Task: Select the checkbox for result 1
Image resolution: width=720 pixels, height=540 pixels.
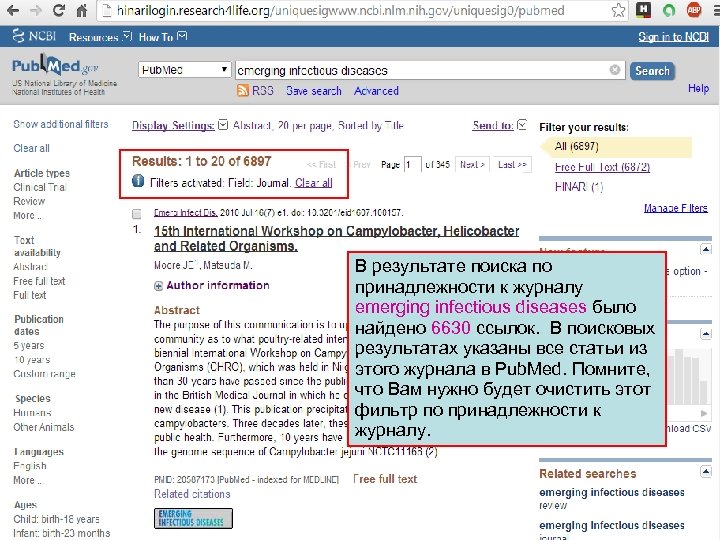Action: pos(137,214)
